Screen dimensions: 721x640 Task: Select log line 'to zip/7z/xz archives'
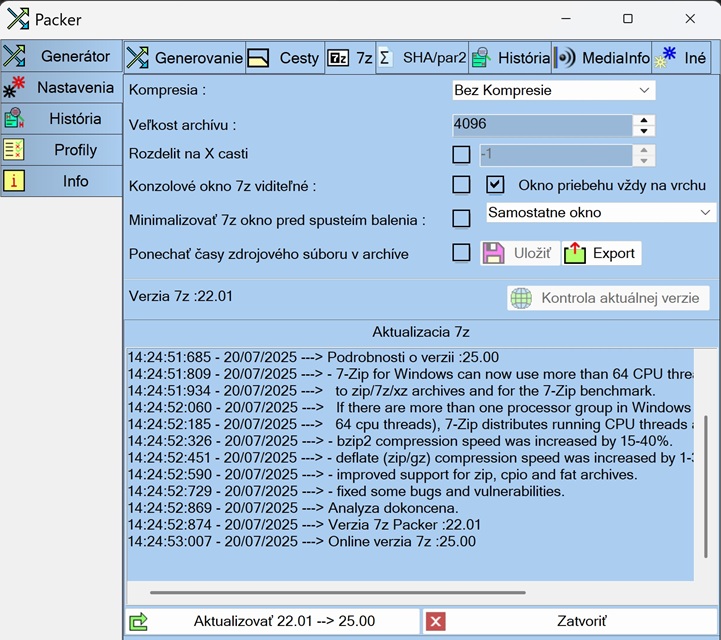tap(391, 391)
